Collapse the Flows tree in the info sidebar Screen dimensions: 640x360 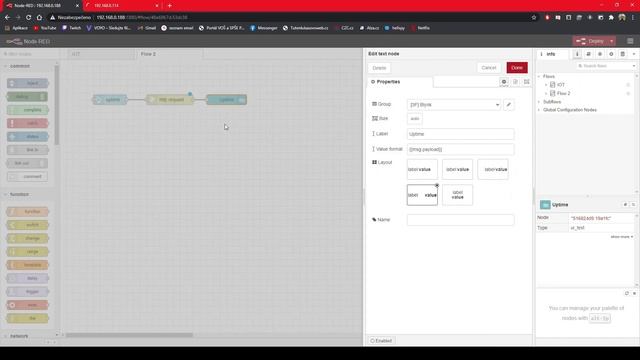(539, 76)
